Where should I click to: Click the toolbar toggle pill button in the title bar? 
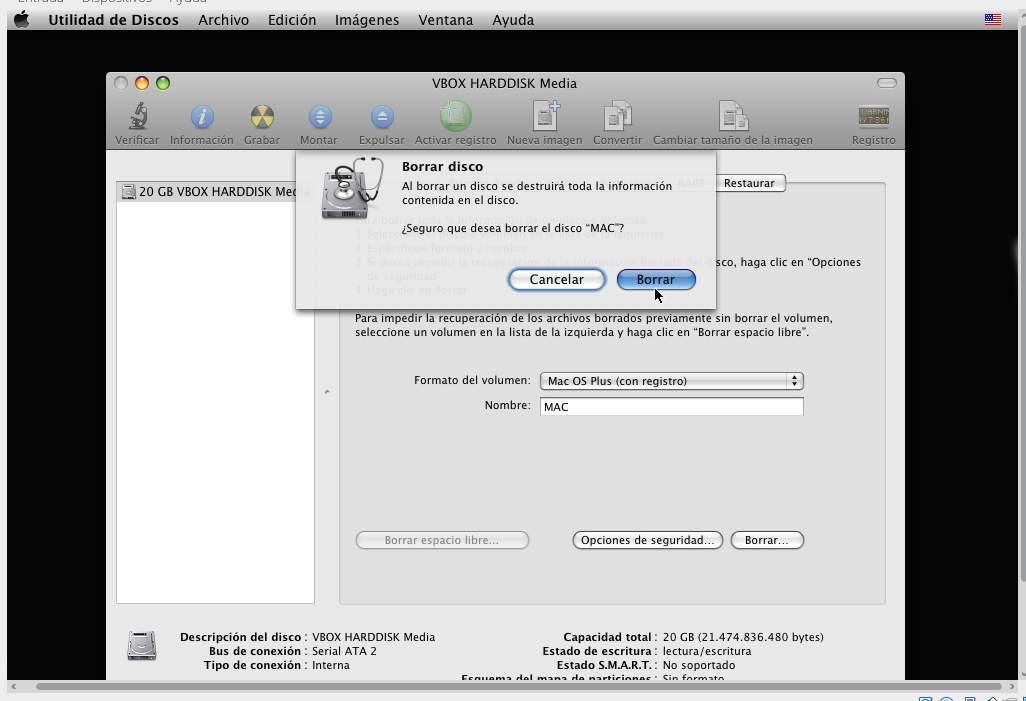[887, 82]
